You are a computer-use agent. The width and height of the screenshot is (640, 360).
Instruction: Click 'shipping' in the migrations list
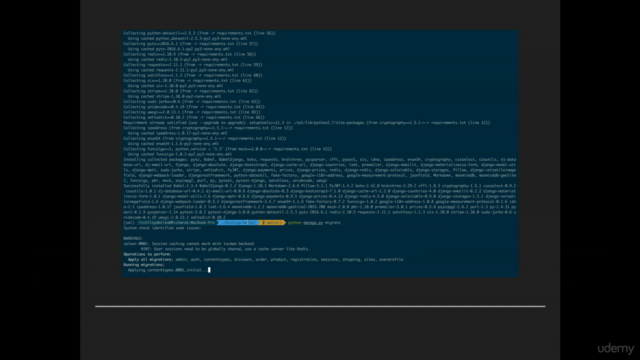pyautogui.click(x=351, y=260)
